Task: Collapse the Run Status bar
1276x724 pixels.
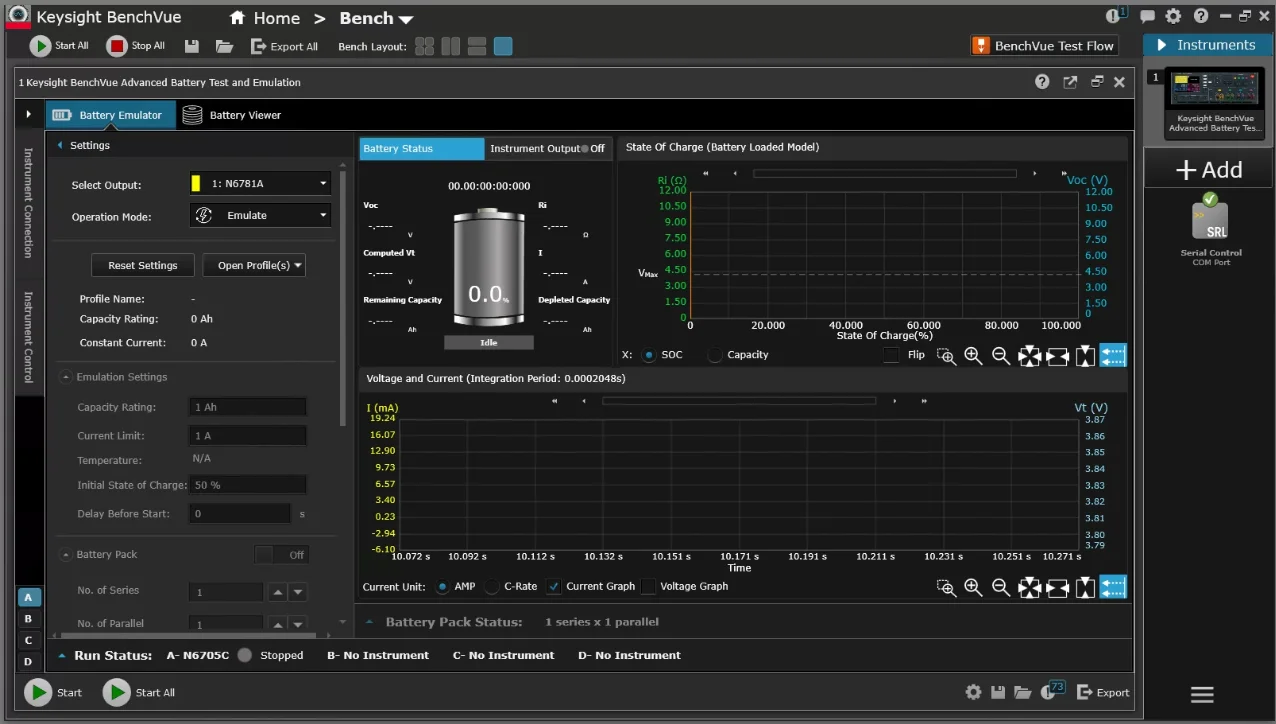Action: tap(63, 656)
